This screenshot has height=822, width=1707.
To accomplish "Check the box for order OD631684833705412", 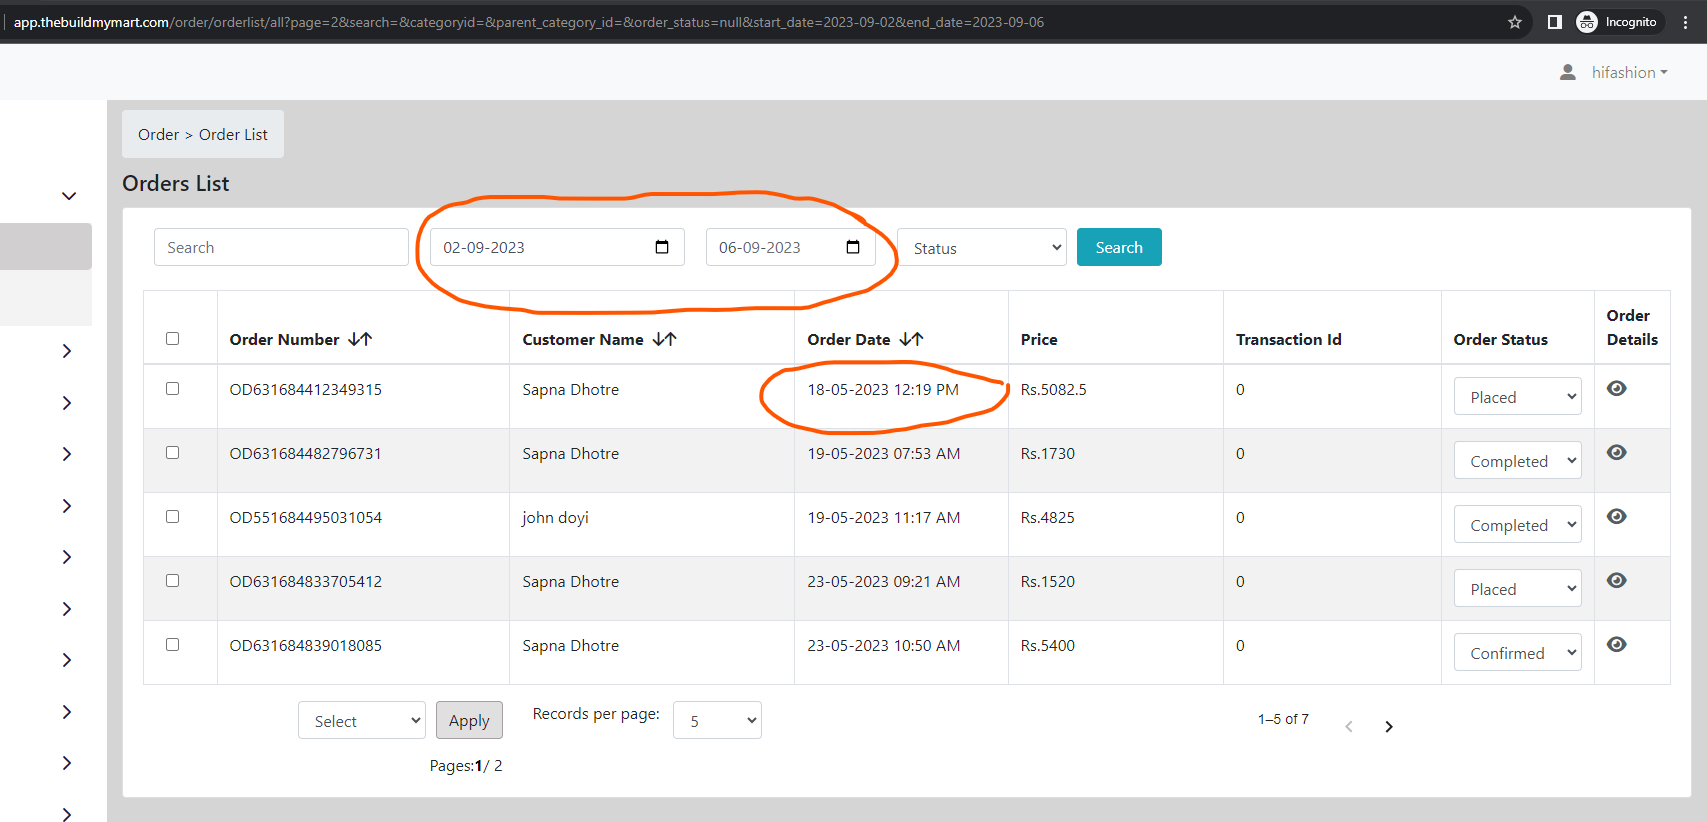I will pyautogui.click(x=172, y=581).
